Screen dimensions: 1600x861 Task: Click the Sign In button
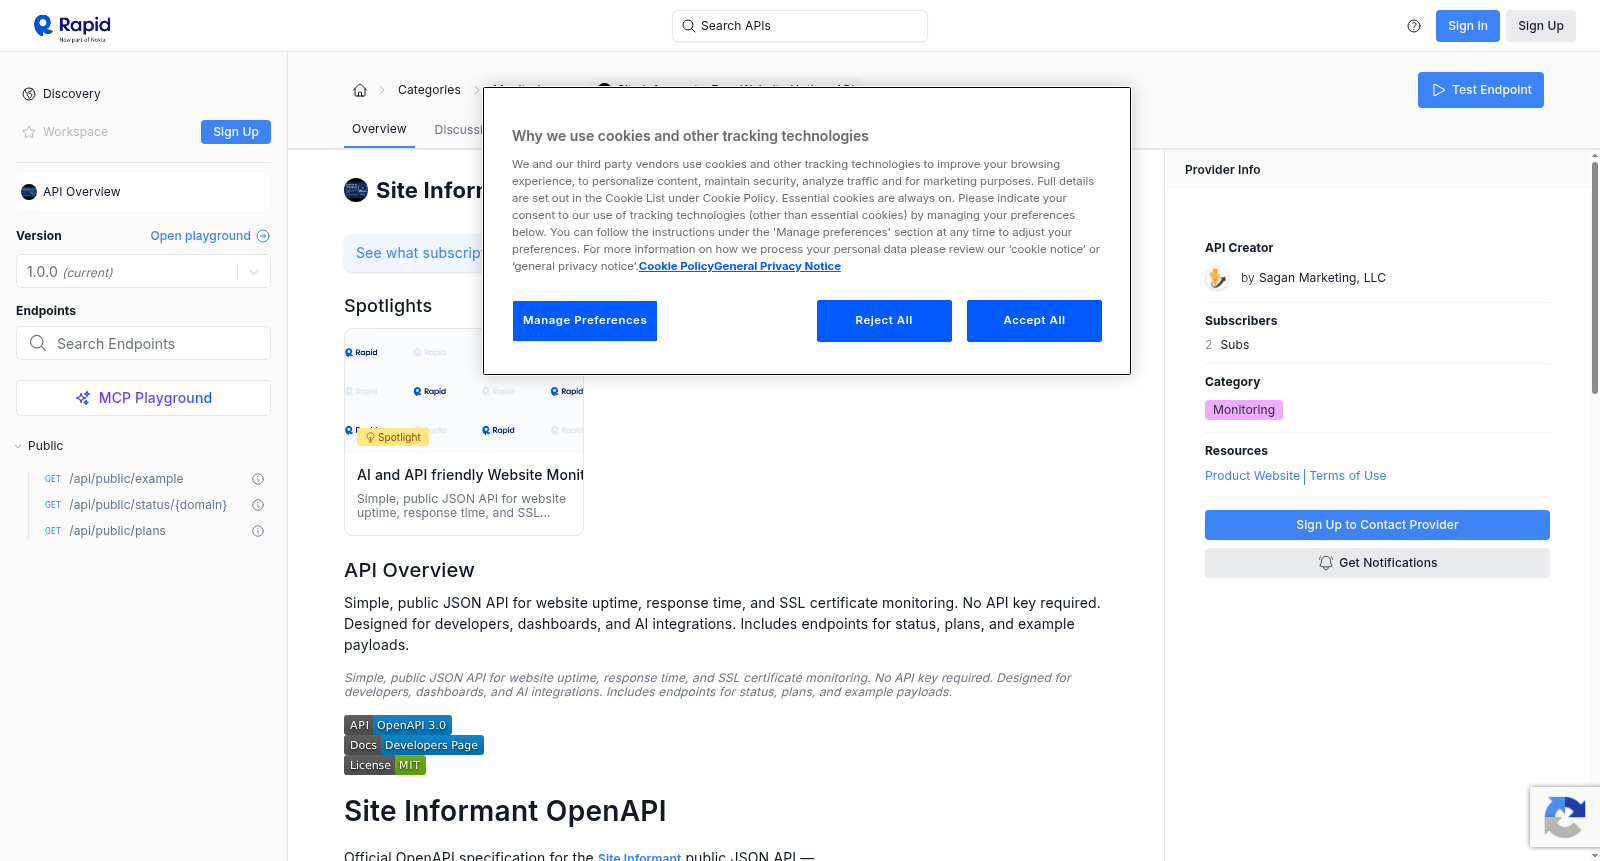click(x=1468, y=26)
